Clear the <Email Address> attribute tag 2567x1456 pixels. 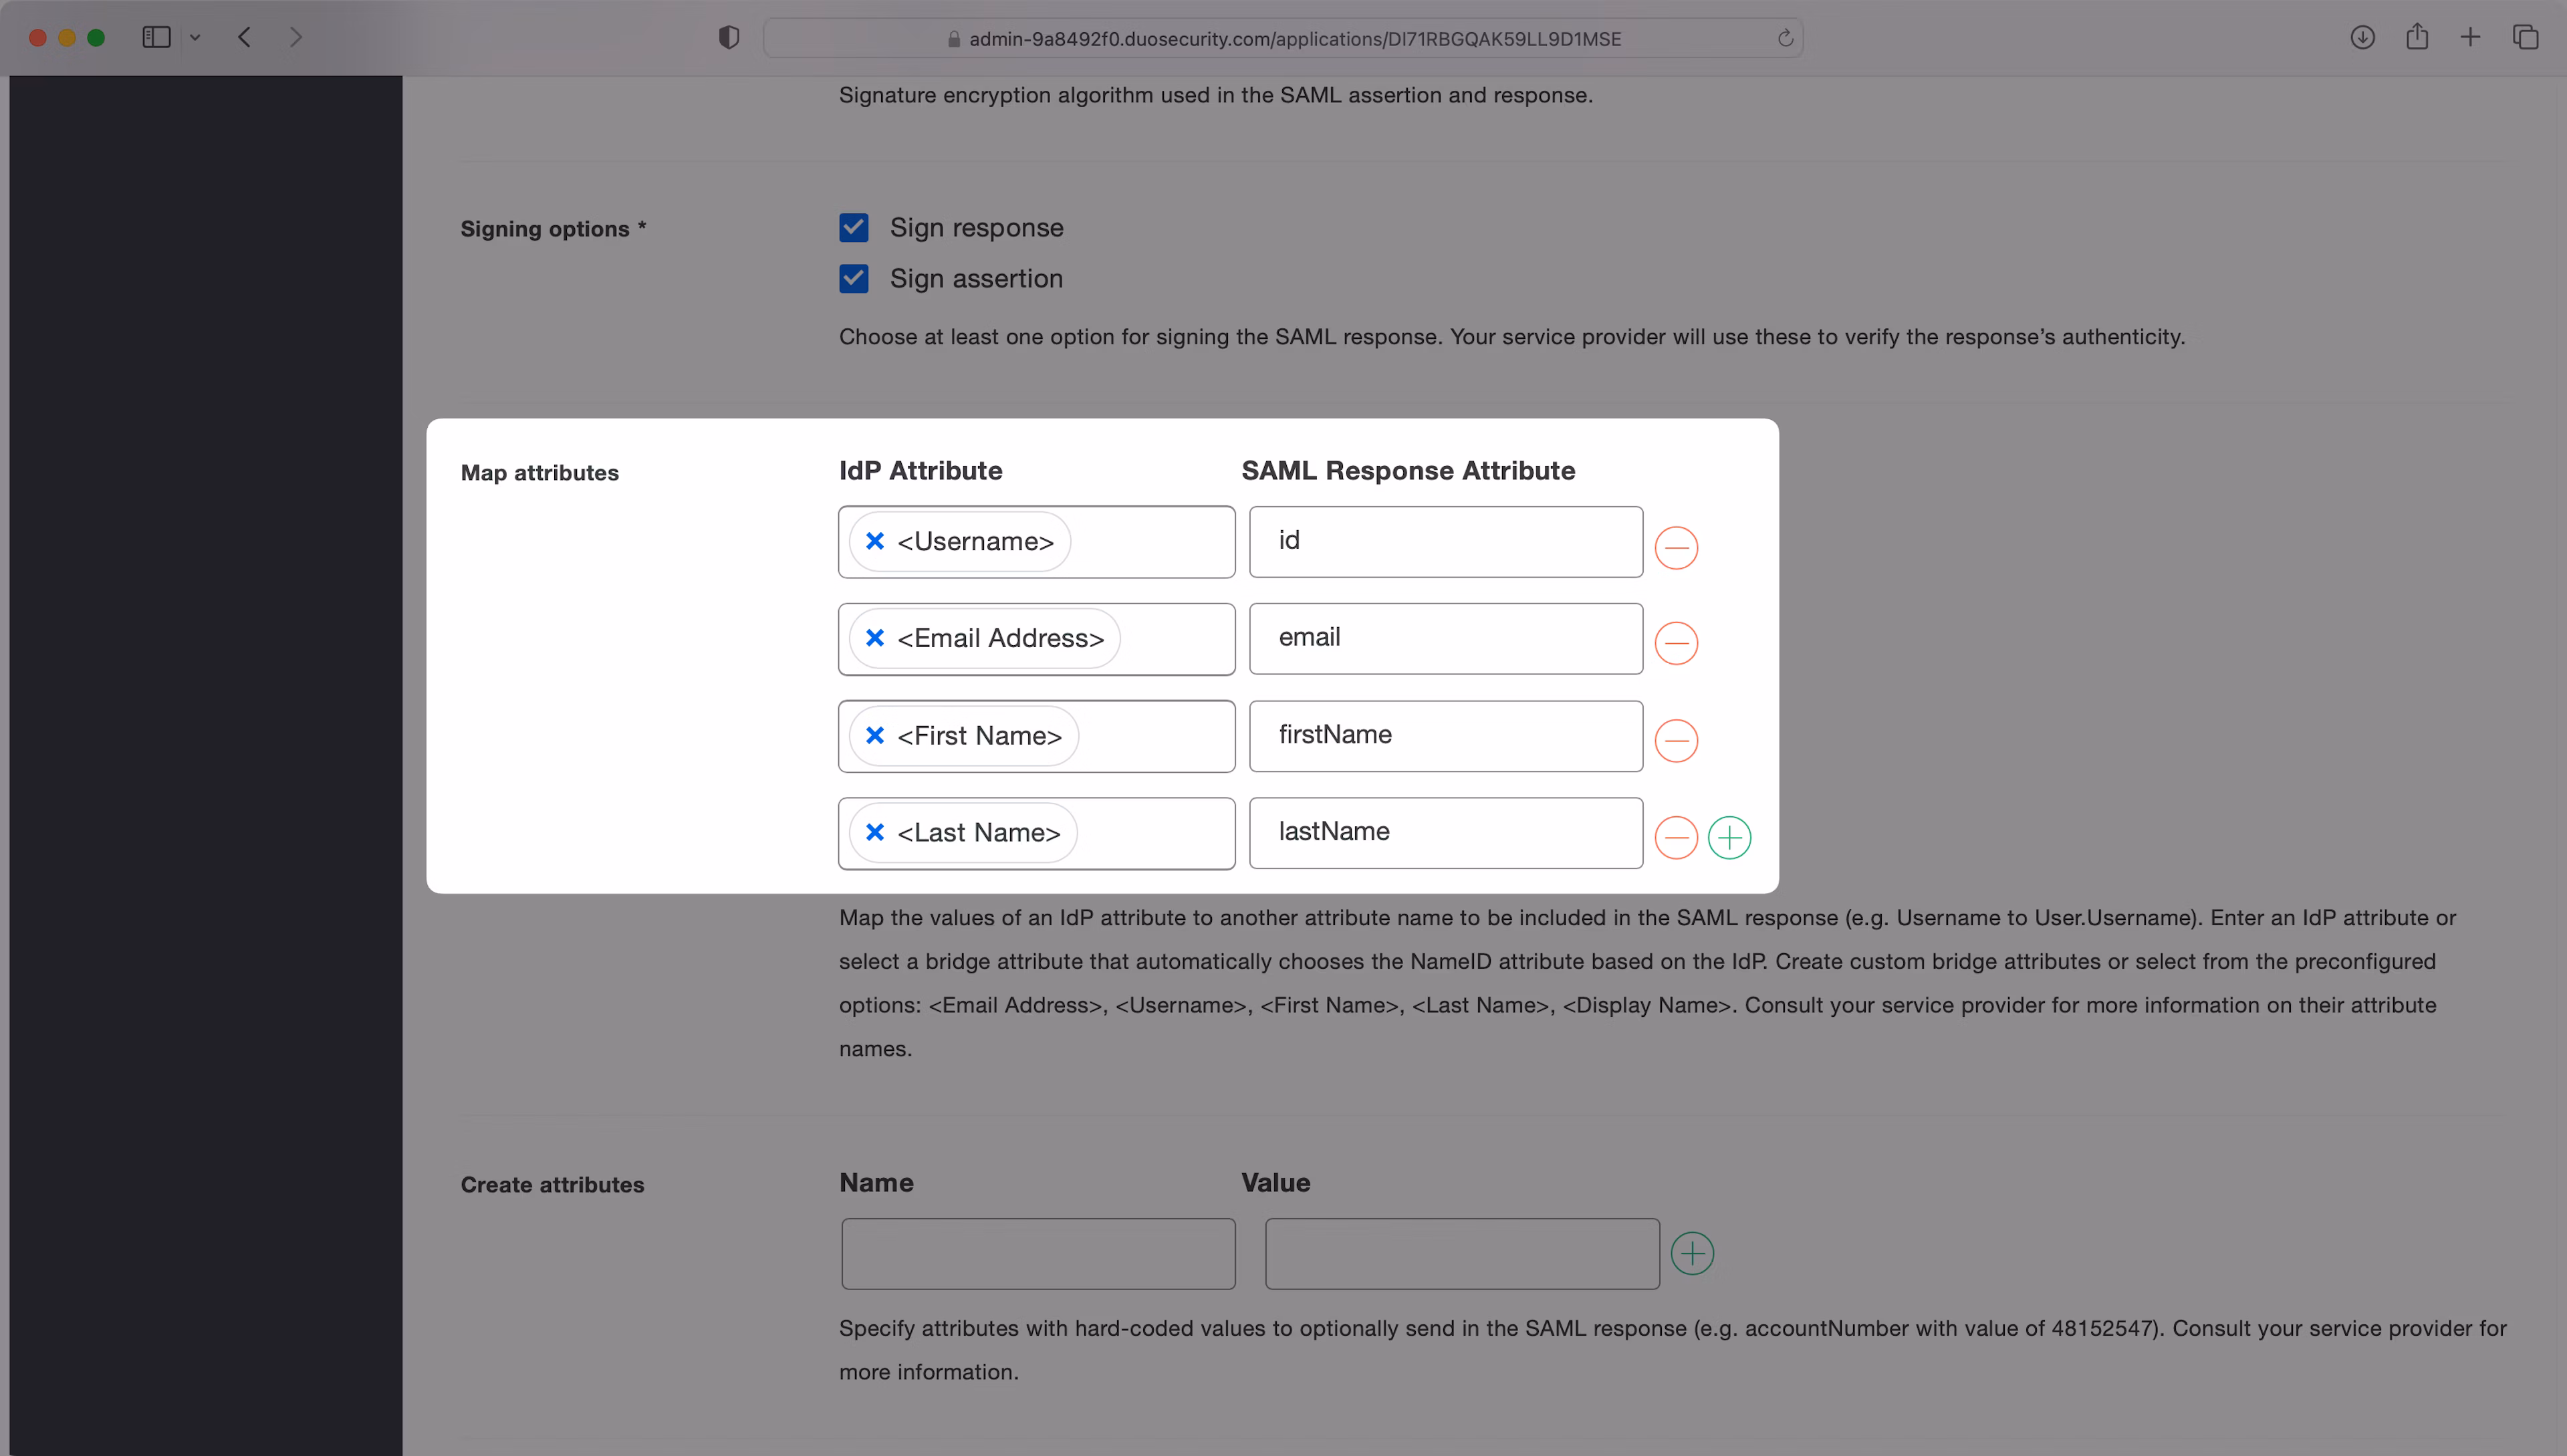[875, 638]
